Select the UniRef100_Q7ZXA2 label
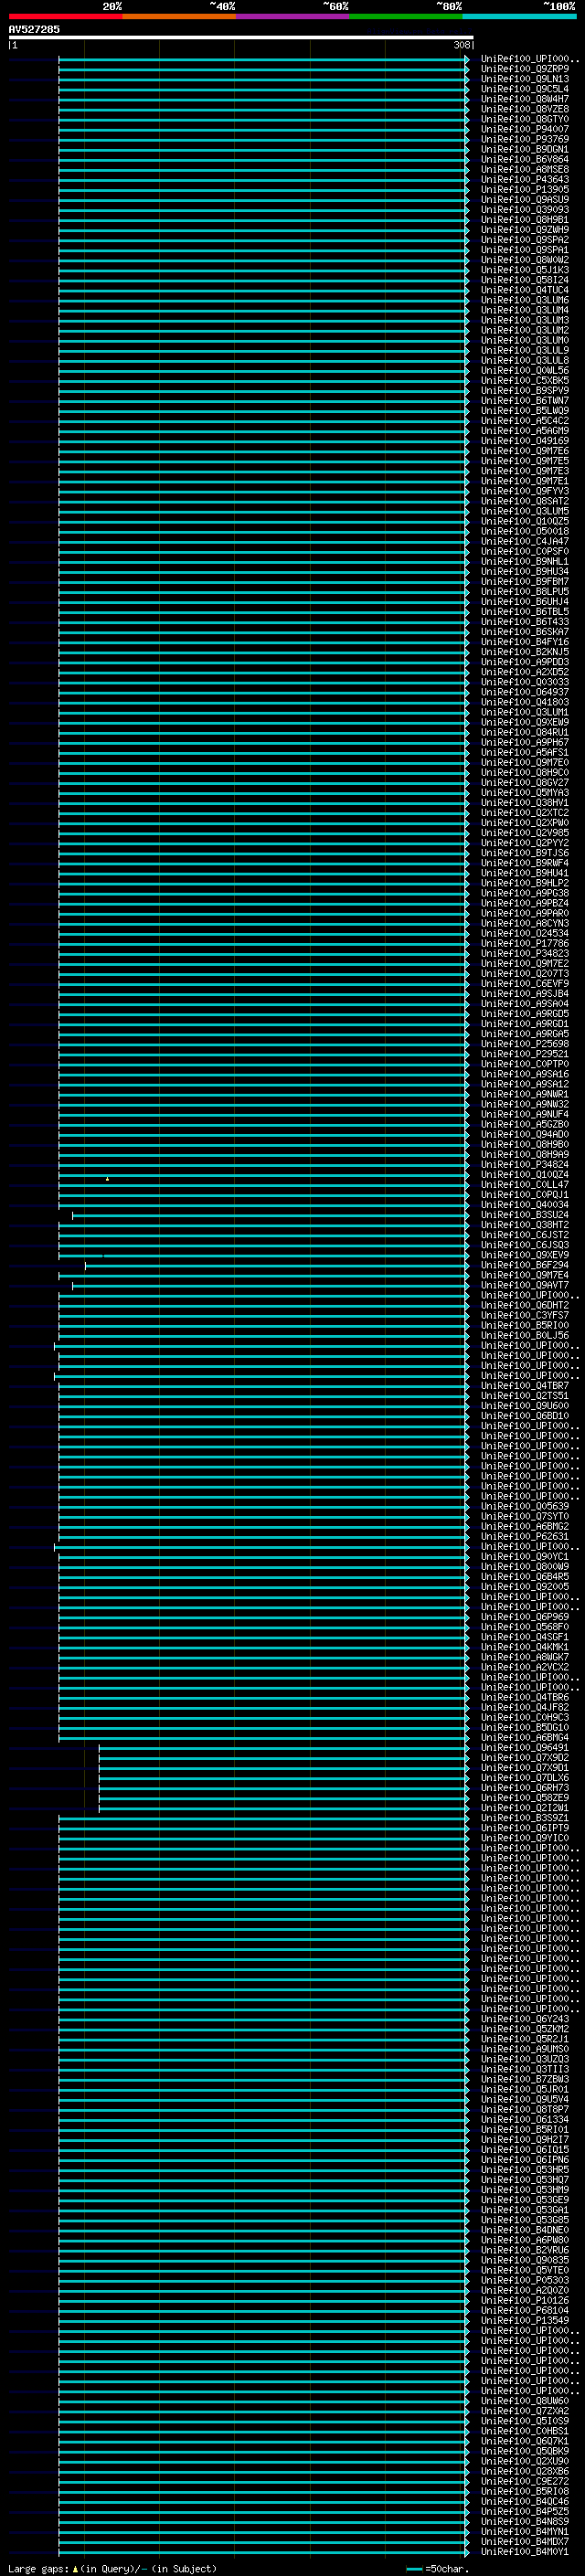Viewport: 585px width, 2576px height. [525, 2411]
